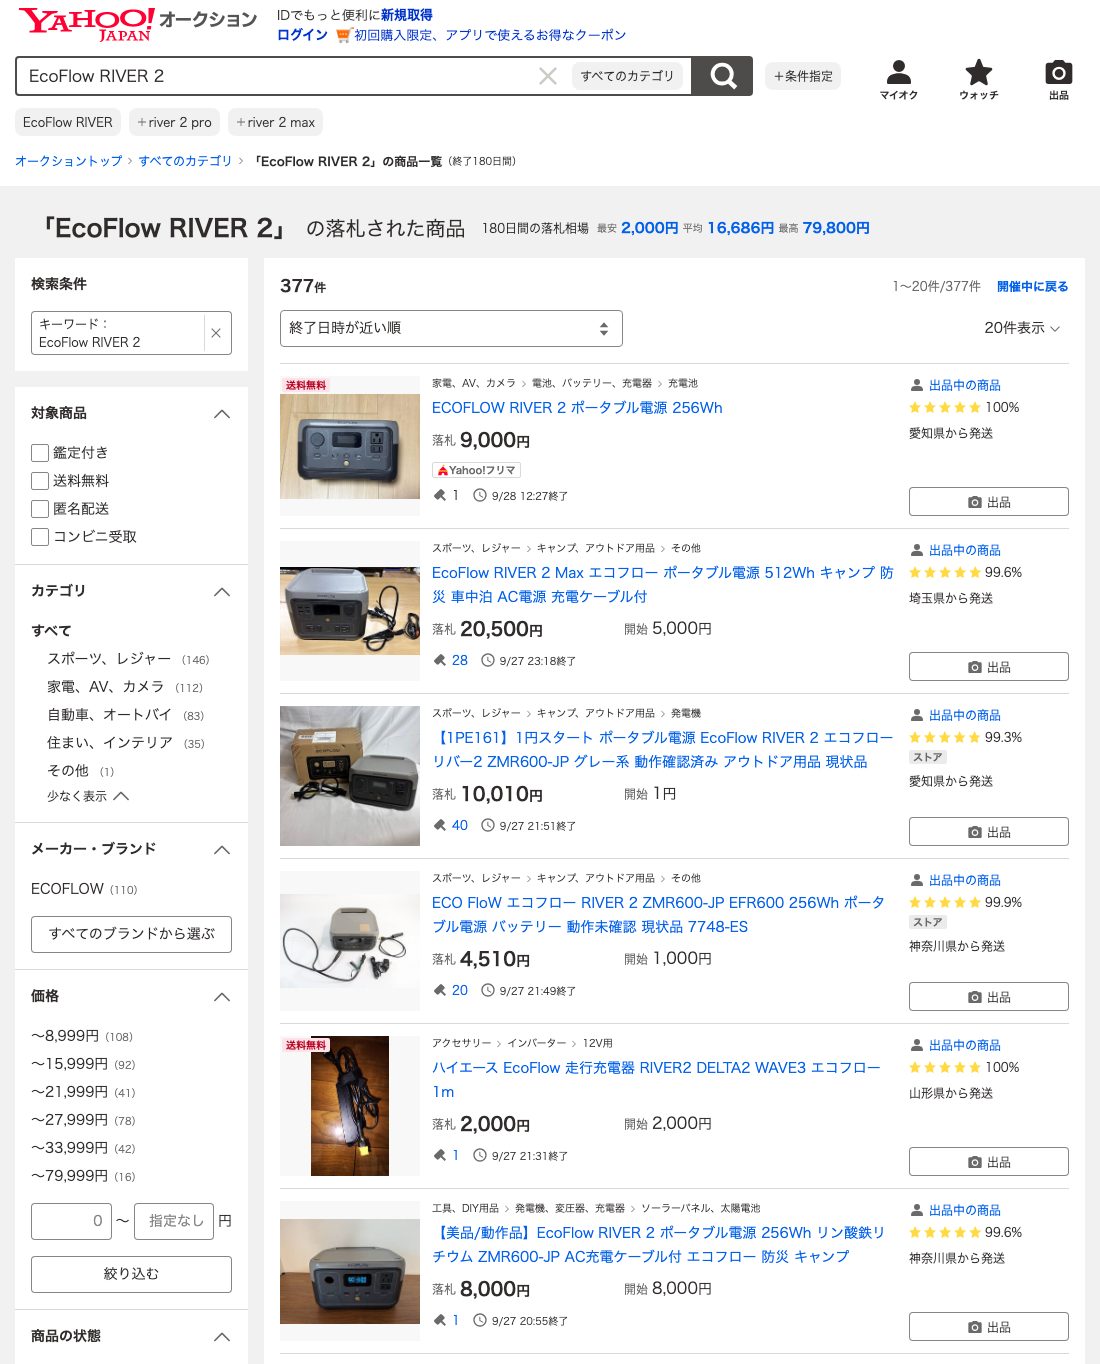Toggle the コンビニ受取 checkbox
The width and height of the screenshot is (1100, 1364).
coord(40,536)
